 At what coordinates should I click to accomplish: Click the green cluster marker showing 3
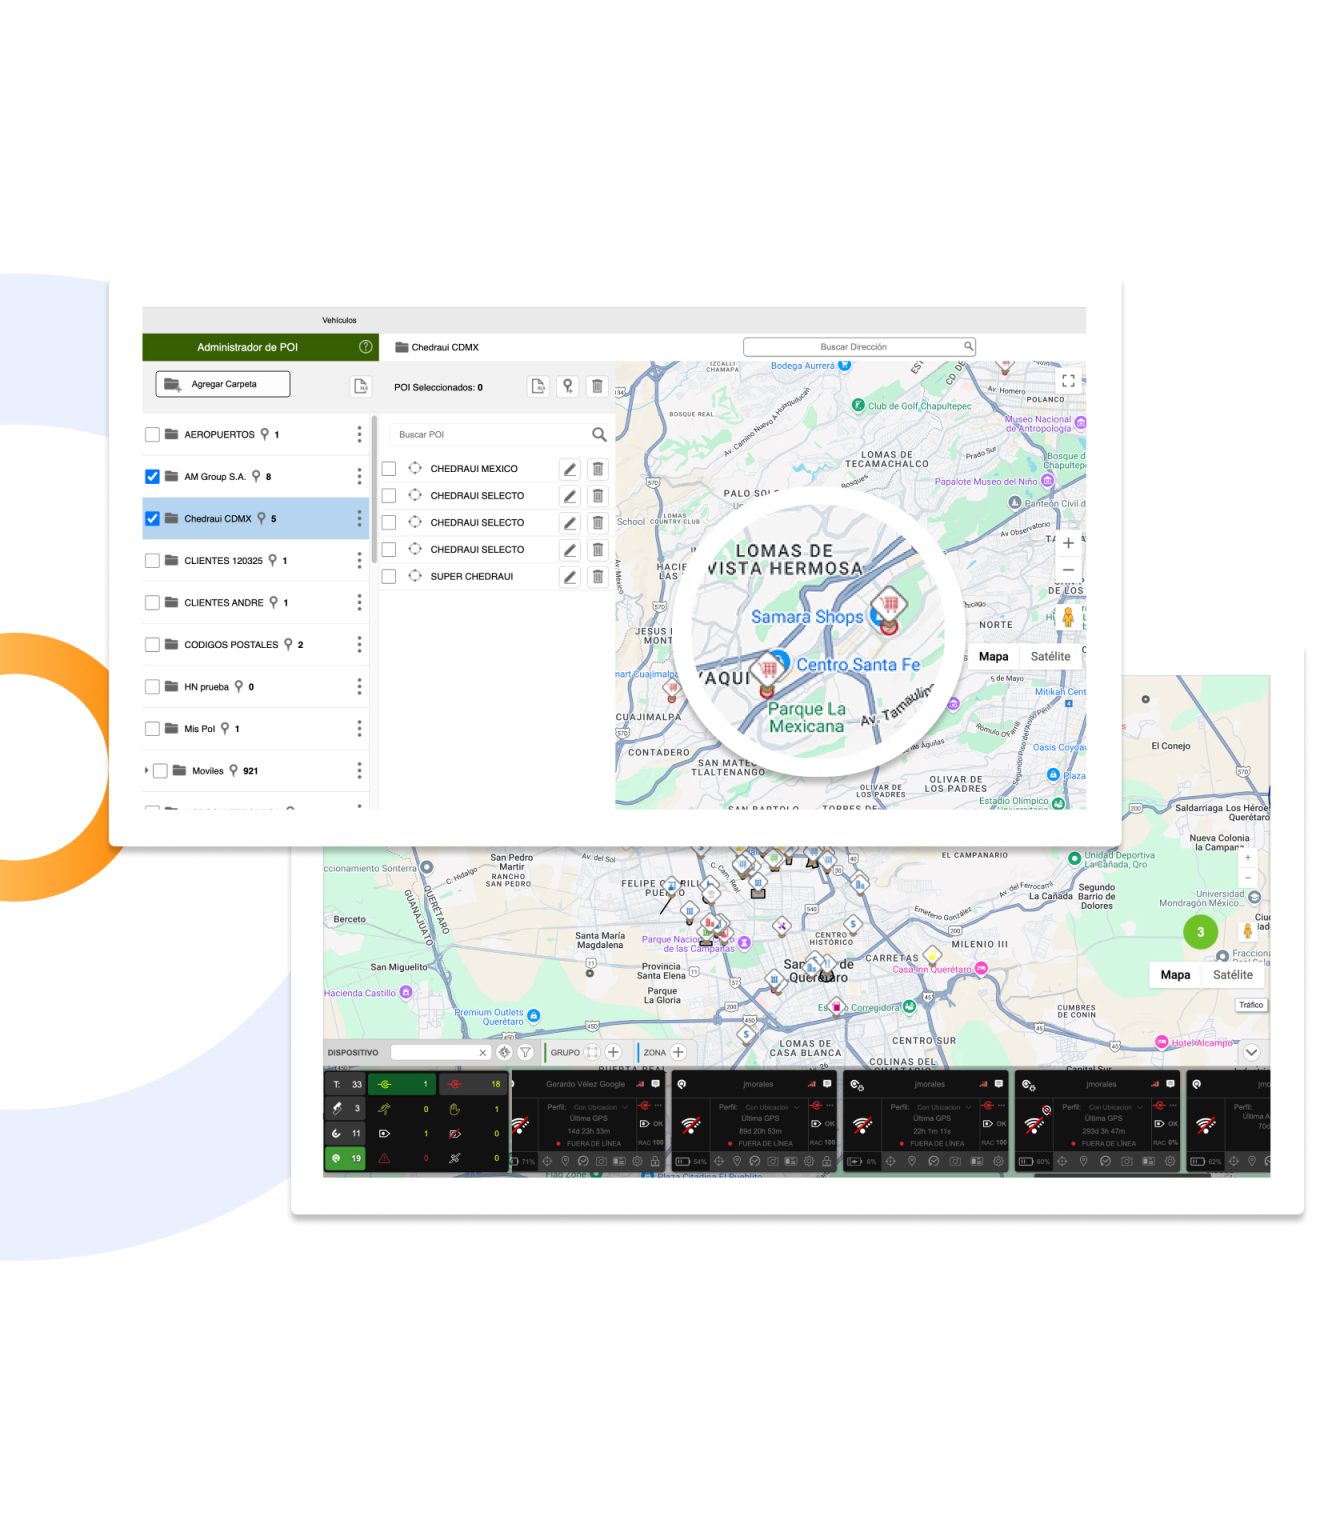point(1200,932)
